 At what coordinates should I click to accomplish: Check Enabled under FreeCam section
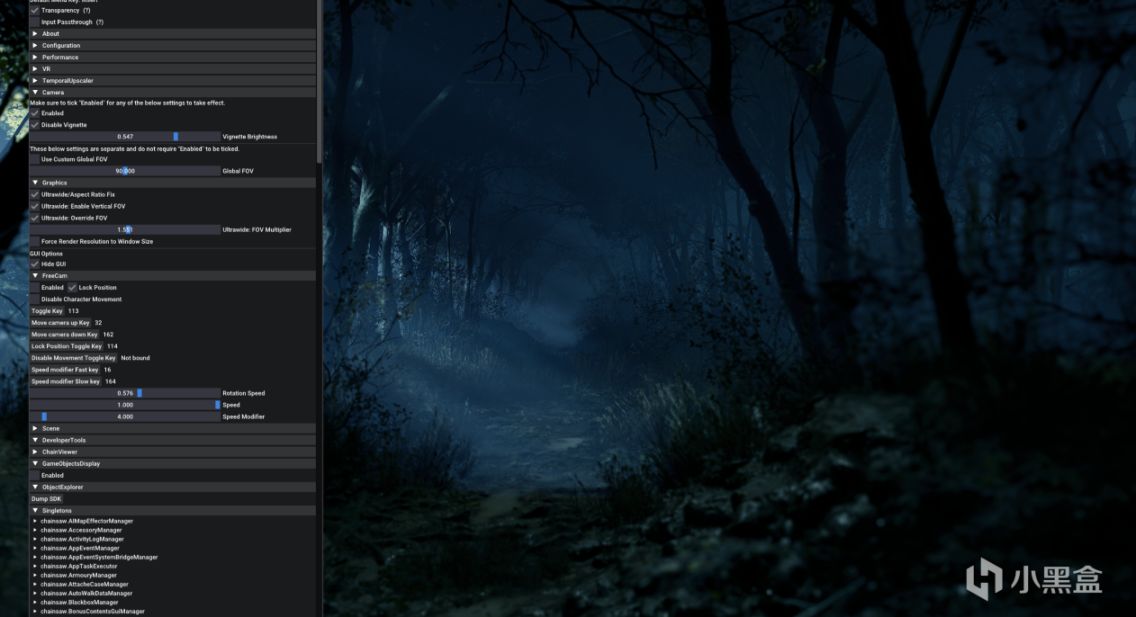35,288
